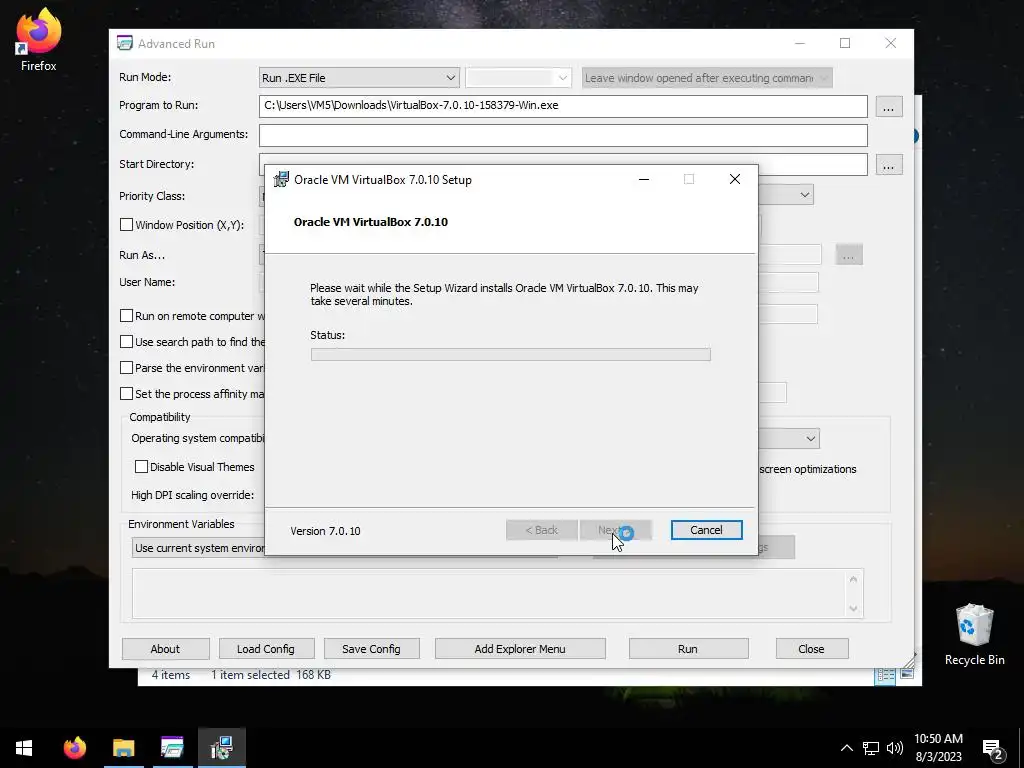The image size is (1024, 768).
Task: Click "4 items" in Explorer status bar
Action: click(171, 675)
